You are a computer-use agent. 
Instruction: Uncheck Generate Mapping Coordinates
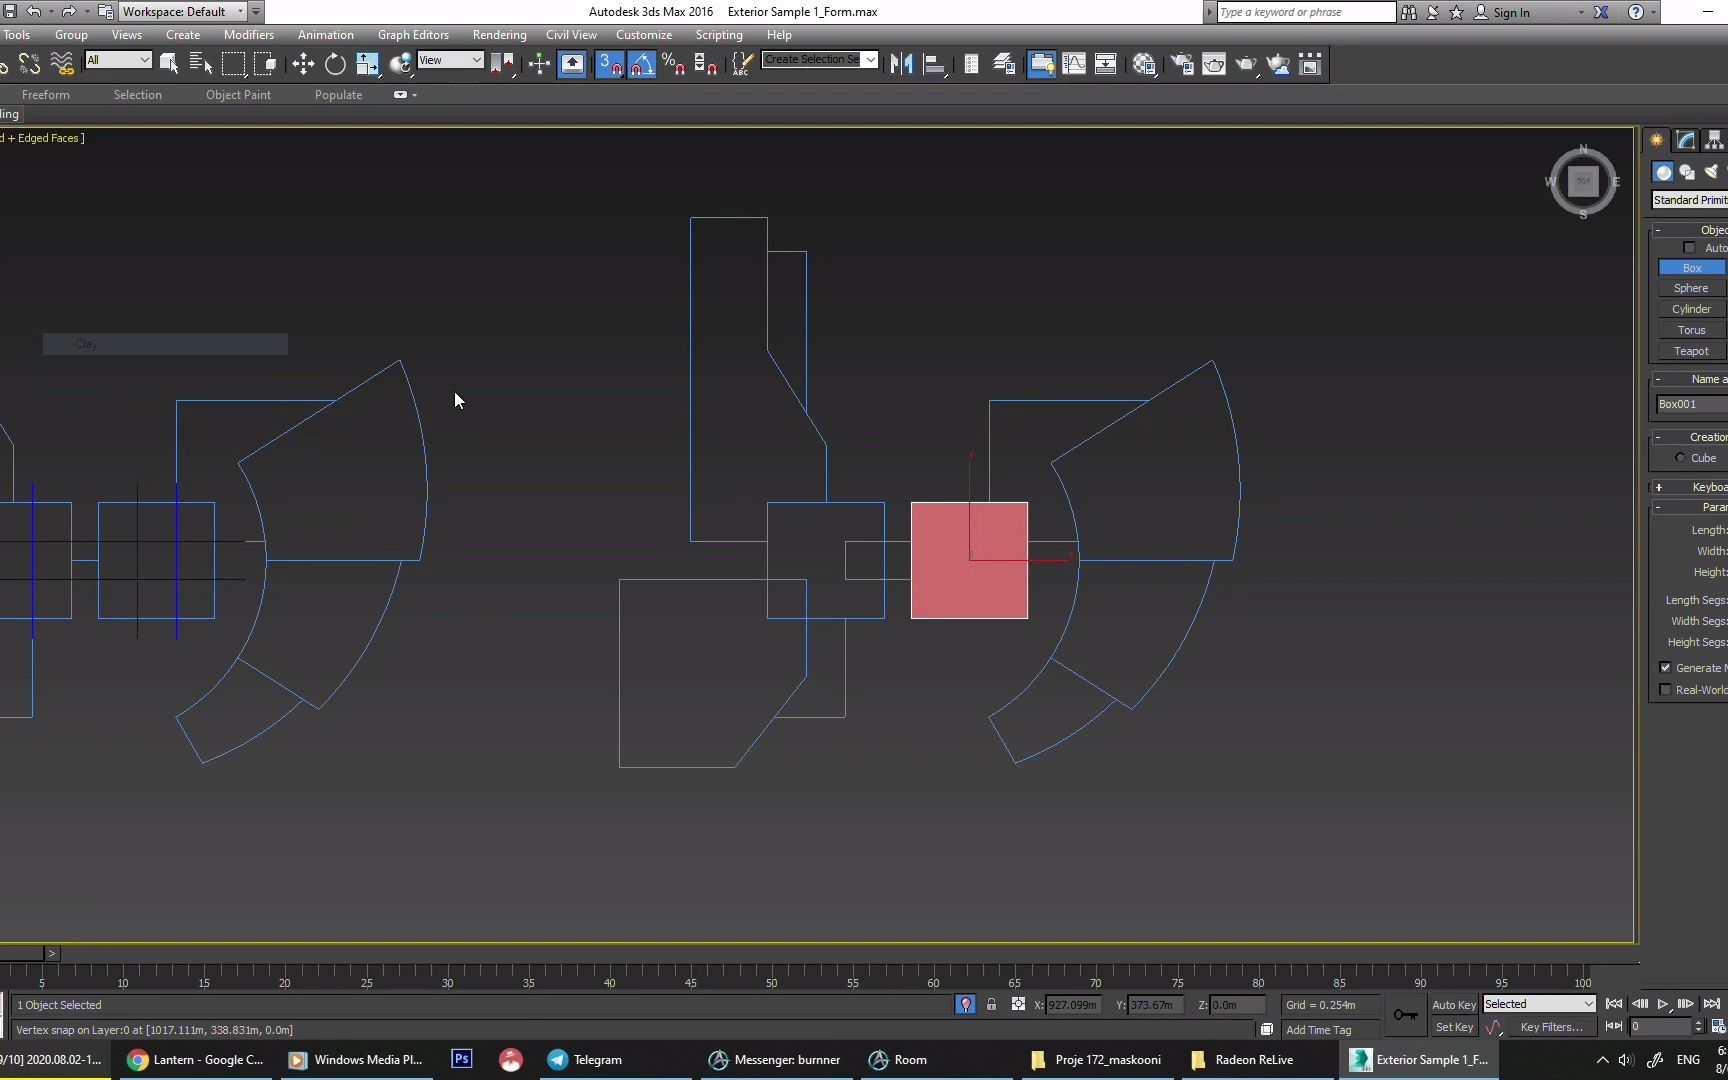pos(1665,667)
